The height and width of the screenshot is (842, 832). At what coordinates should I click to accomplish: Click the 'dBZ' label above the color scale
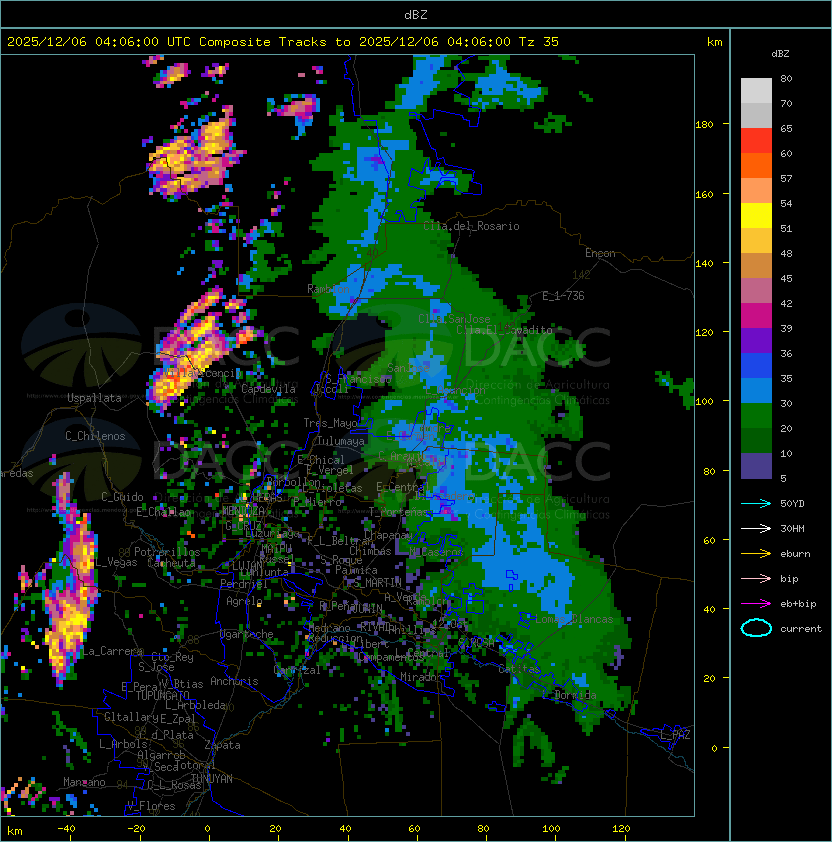tap(780, 54)
